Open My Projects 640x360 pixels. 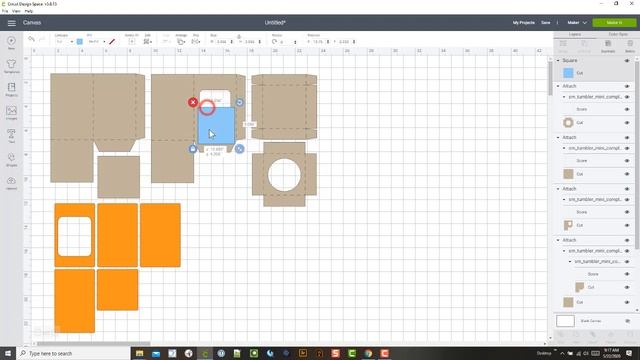click(524, 23)
